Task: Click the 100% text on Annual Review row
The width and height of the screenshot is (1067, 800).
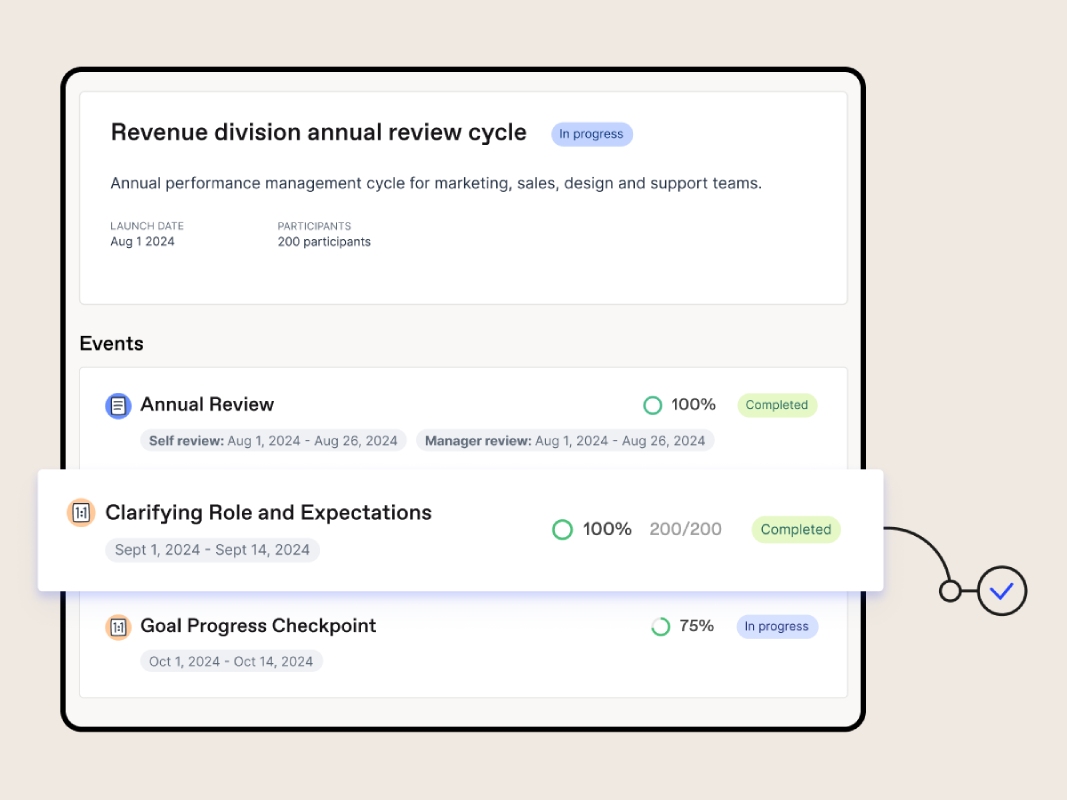Action: pyautogui.click(x=693, y=405)
